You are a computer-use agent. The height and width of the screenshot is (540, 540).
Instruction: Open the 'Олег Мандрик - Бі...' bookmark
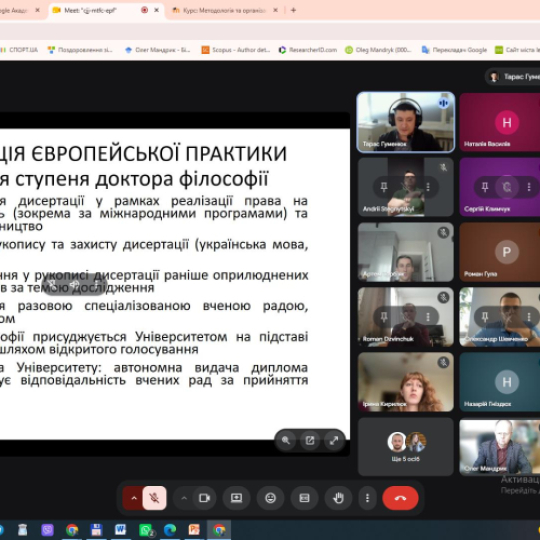point(157,50)
